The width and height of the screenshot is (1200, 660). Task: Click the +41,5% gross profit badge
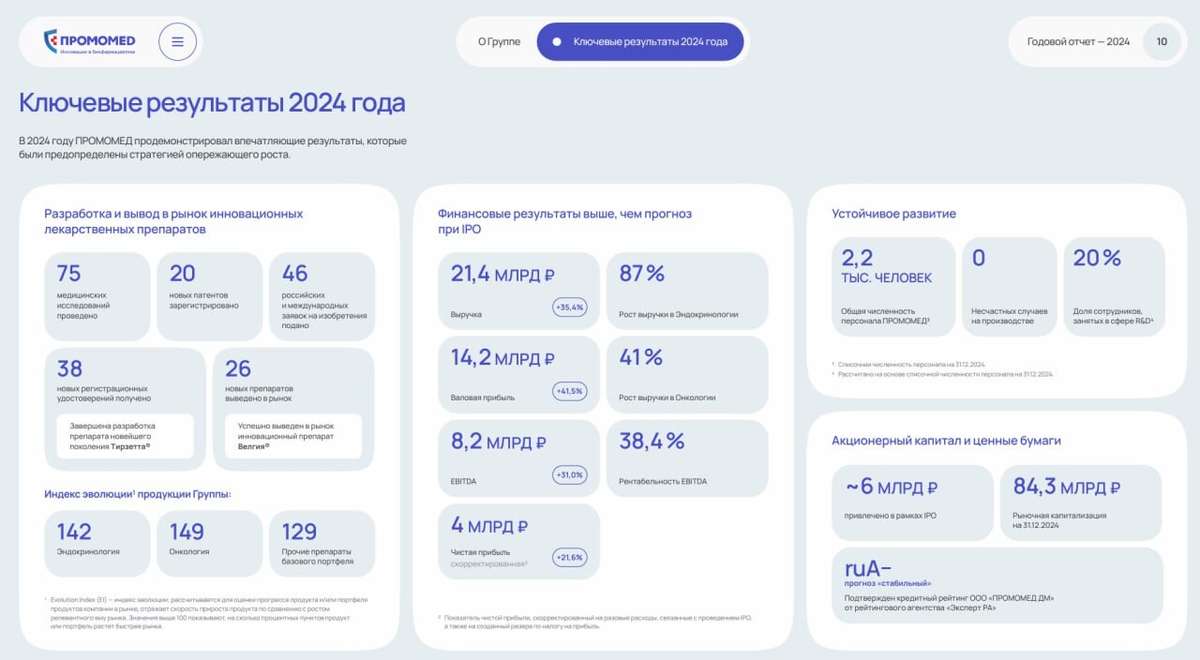pyautogui.click(x=570, y=391)
